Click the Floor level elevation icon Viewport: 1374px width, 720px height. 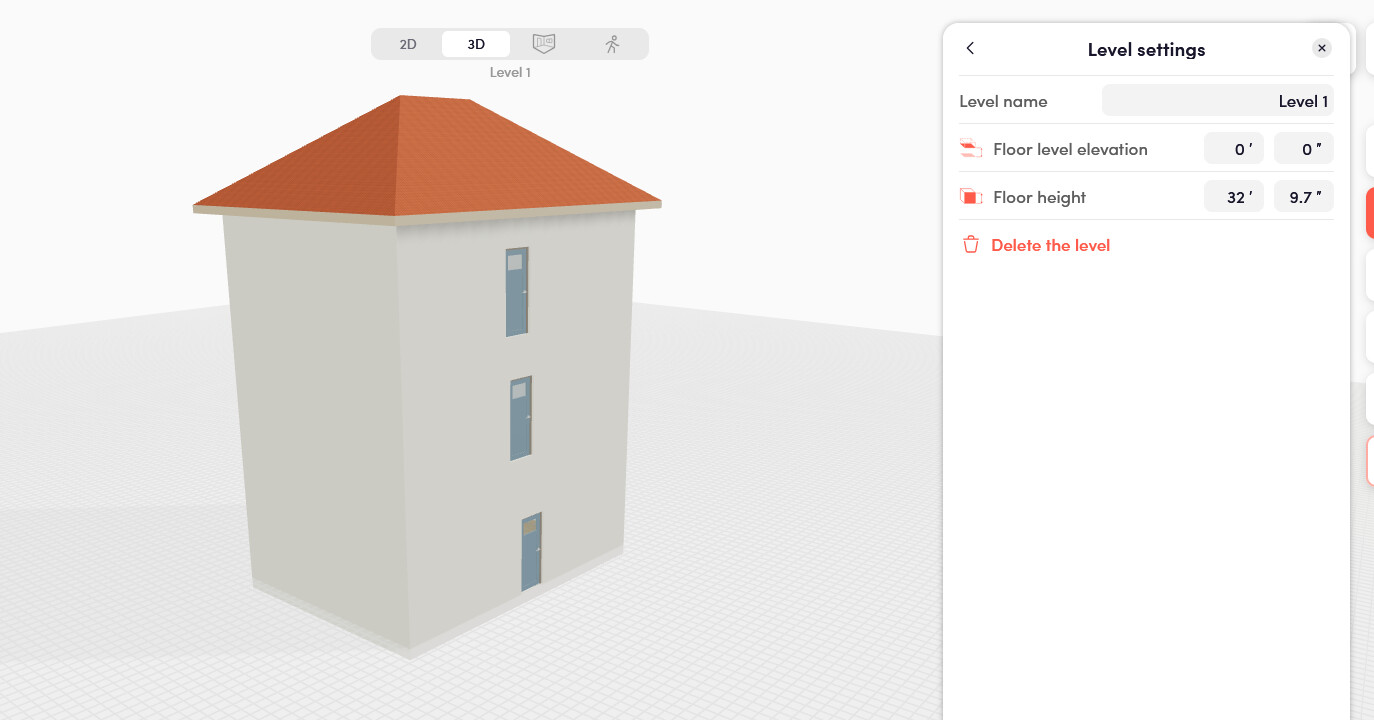click(970, 149)
